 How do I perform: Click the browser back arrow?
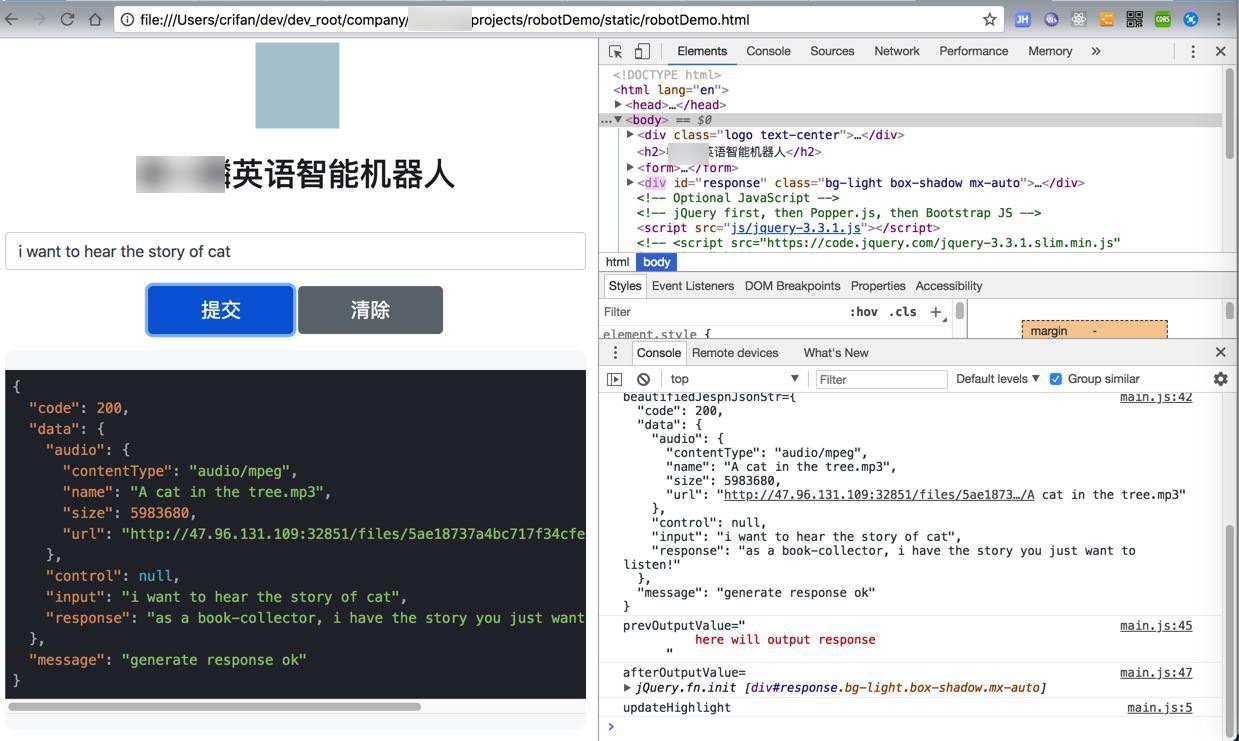click(12, 19)
